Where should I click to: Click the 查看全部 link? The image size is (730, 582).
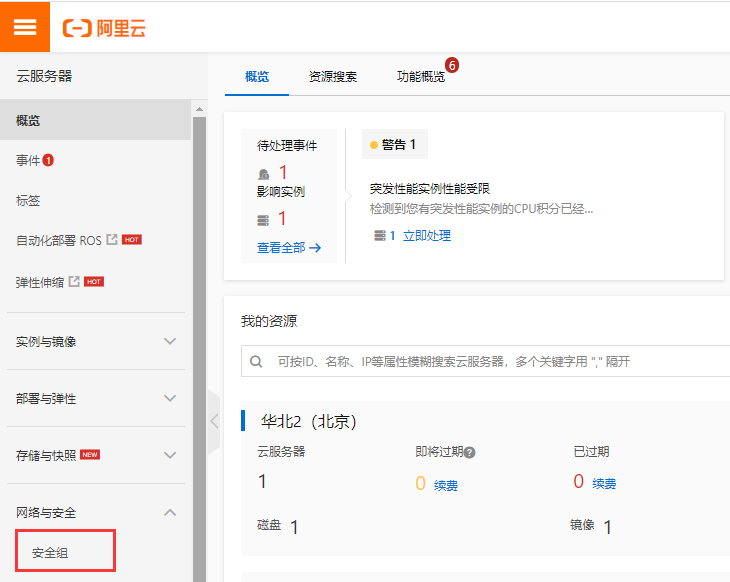point(288,247)
